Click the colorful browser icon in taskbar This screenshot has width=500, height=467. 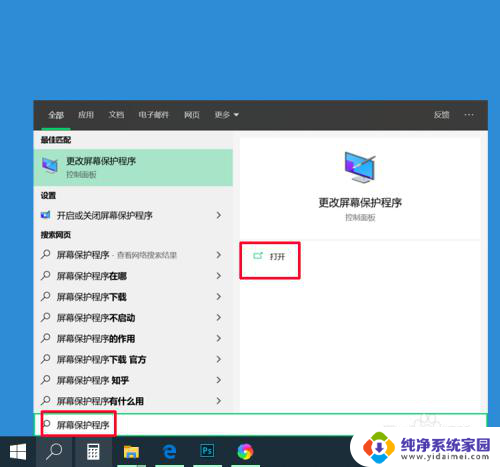tap(245, 452)
